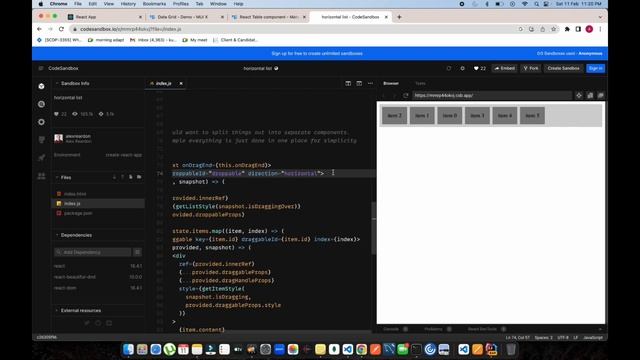Click the Fork button

(x=531, y=68)
